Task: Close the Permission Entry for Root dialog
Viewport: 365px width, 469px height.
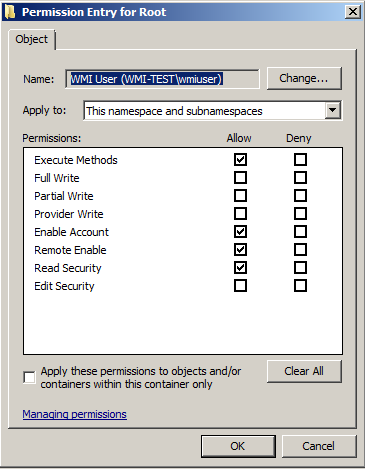Action: (x=353, y=12)
